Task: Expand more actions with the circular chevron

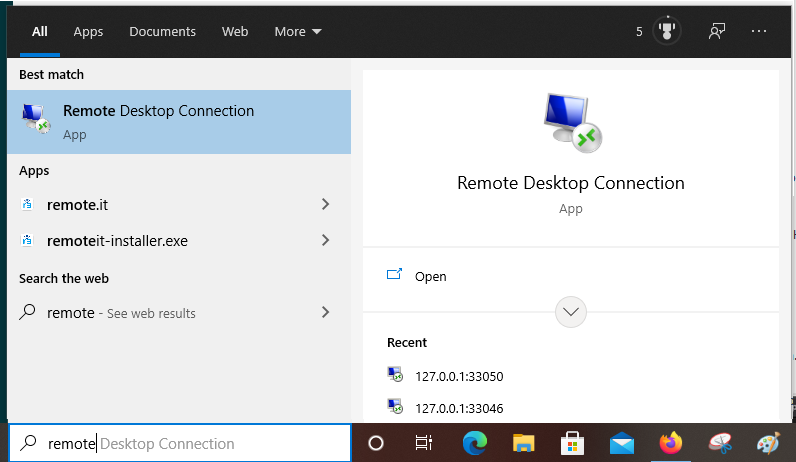Action: point(571,312)
